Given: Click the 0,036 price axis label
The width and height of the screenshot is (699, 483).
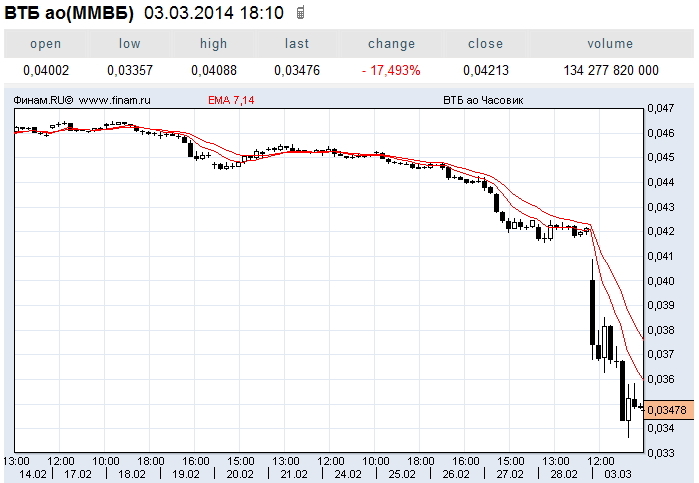Looking at the screenshot, I should click(661, 379).
